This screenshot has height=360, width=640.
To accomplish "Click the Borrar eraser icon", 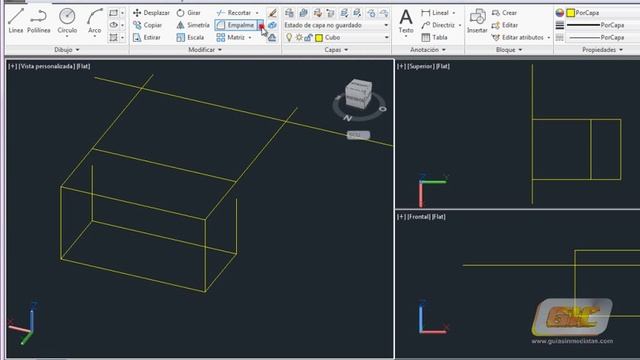I will pyautogui.click(x=273, y=13).
